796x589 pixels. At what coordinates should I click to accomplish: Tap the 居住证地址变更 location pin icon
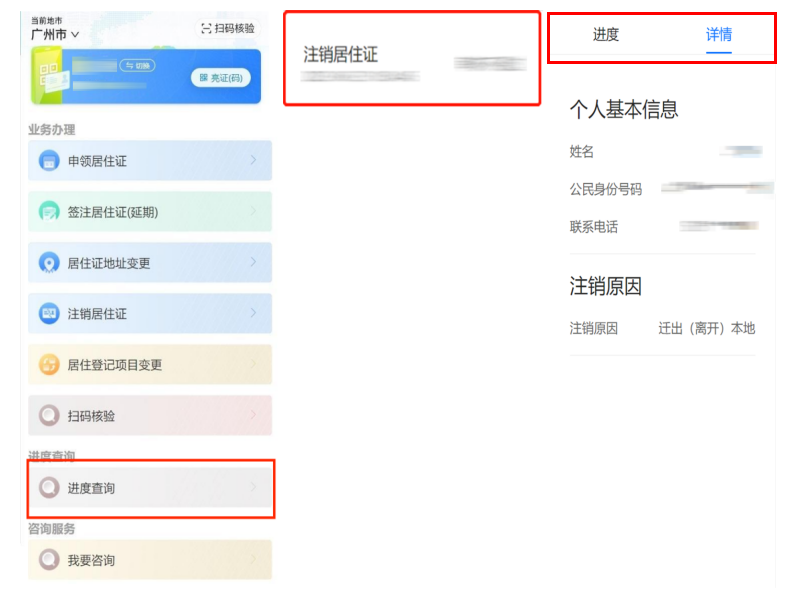tap(49, 263)
